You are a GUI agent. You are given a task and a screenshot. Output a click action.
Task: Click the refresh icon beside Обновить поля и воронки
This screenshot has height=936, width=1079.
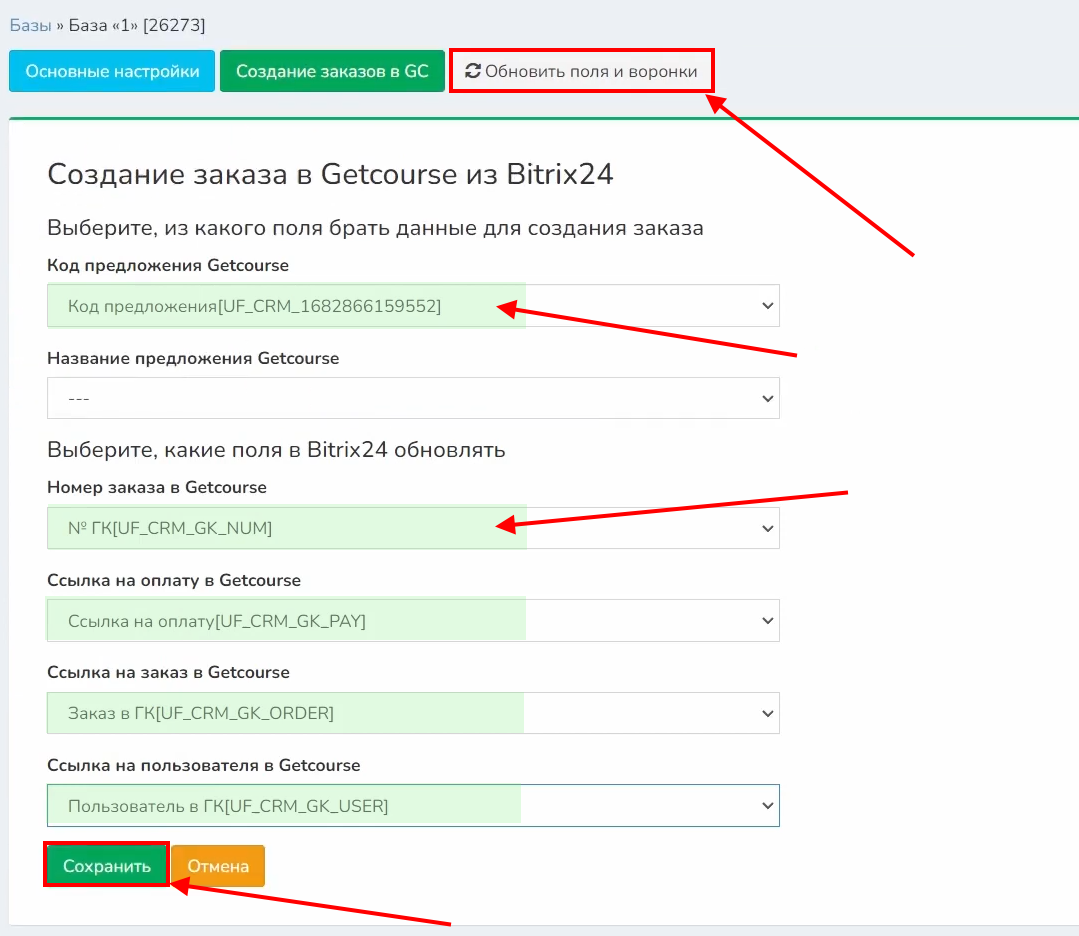(473, 72)
